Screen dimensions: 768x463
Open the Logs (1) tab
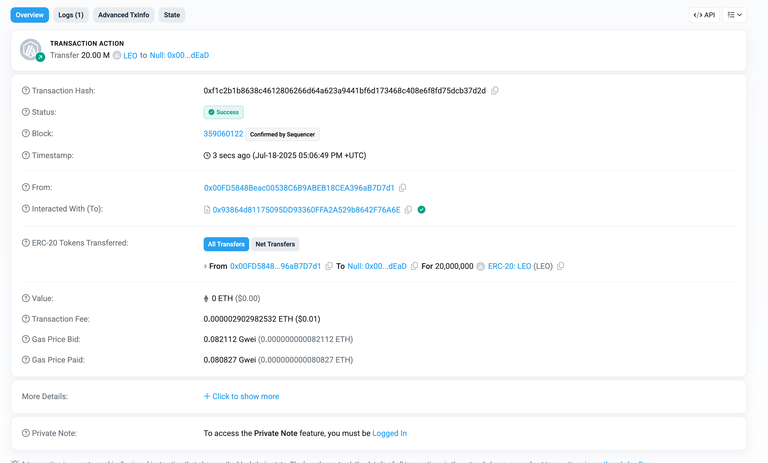71,15
